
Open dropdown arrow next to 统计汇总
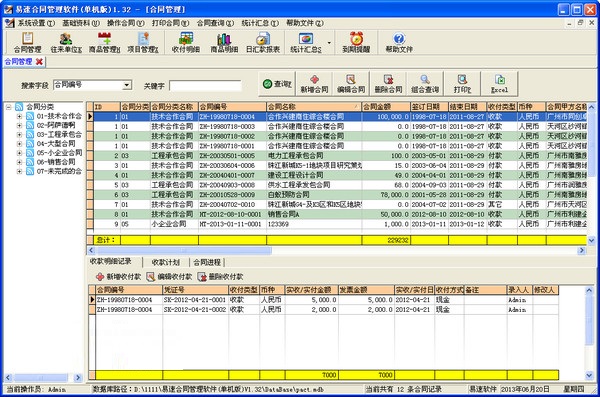click(x=329, y=42)
